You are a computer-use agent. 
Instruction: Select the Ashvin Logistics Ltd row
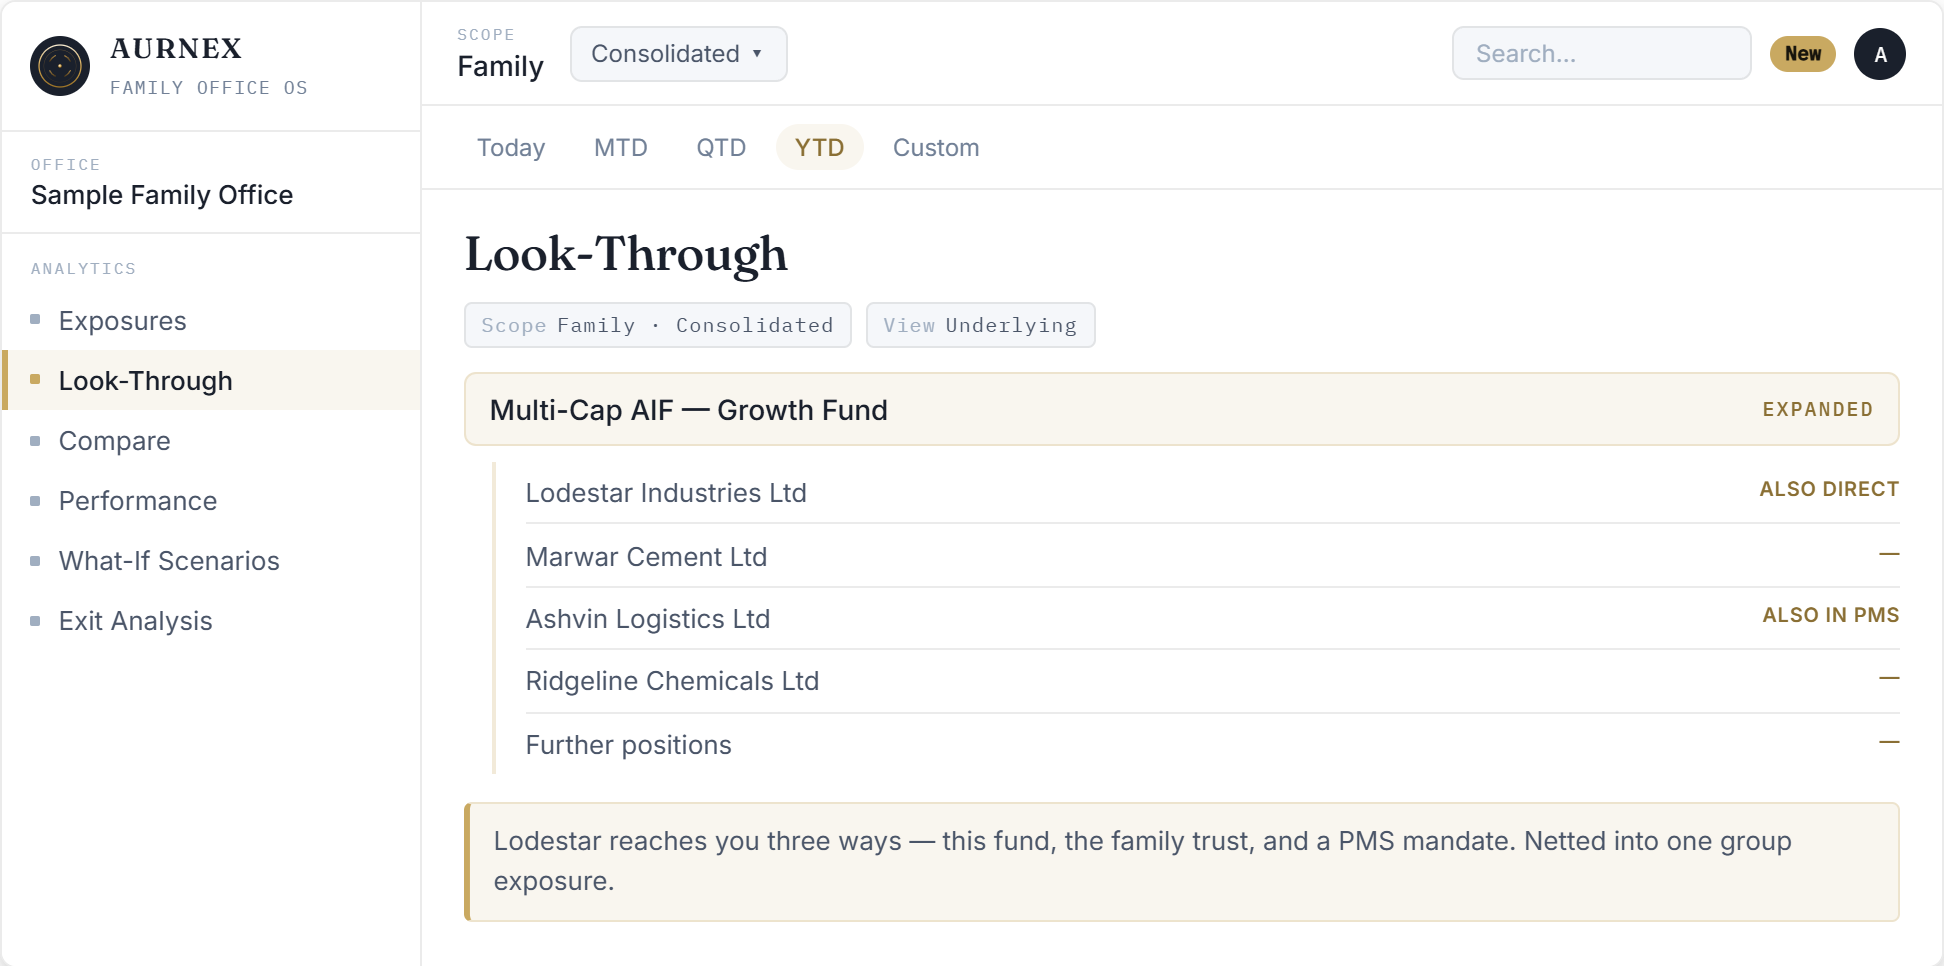coord(1212,618)
